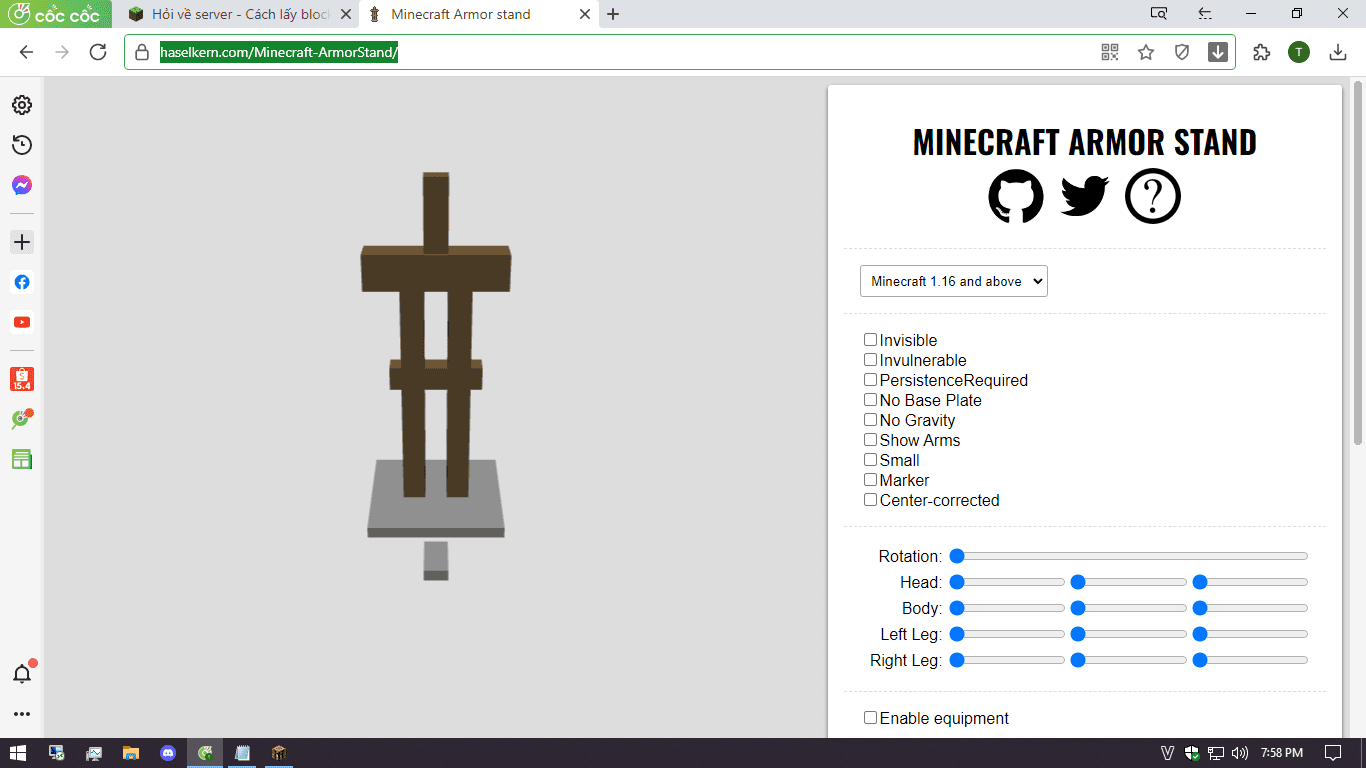Open a new browser tab
The height and width of the screenshot is (768, 1366).
pos(613,14)
